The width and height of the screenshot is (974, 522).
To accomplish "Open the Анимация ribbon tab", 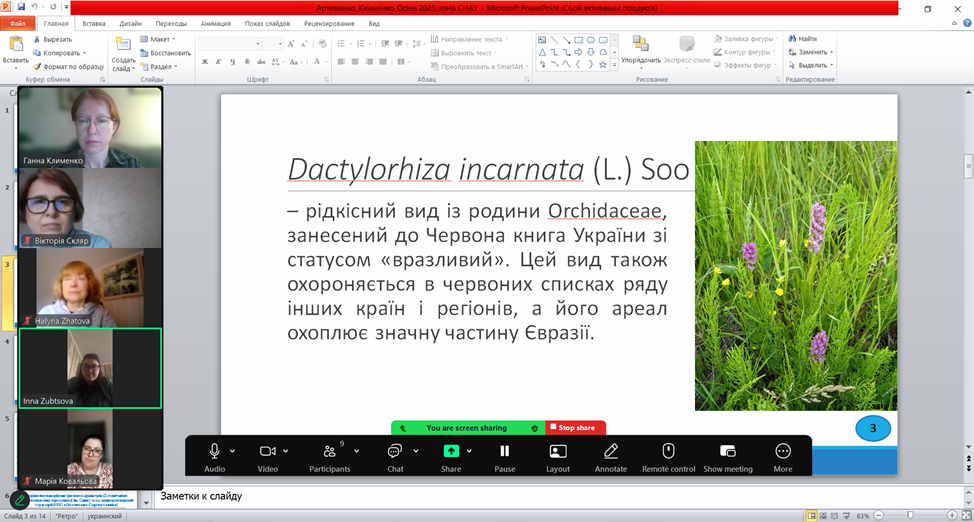I will click(x=215, y=23).
